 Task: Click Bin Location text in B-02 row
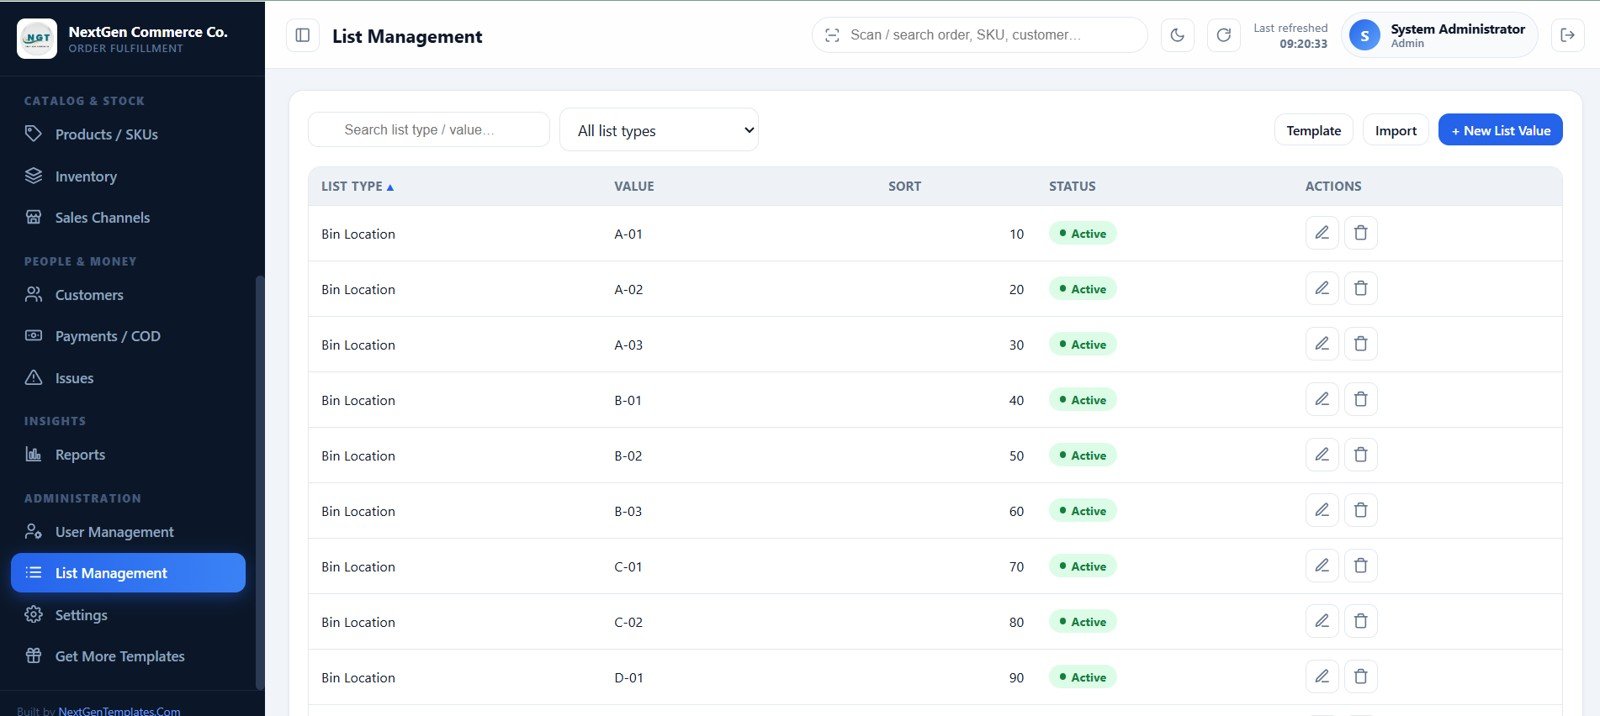(x=358, y=456)
